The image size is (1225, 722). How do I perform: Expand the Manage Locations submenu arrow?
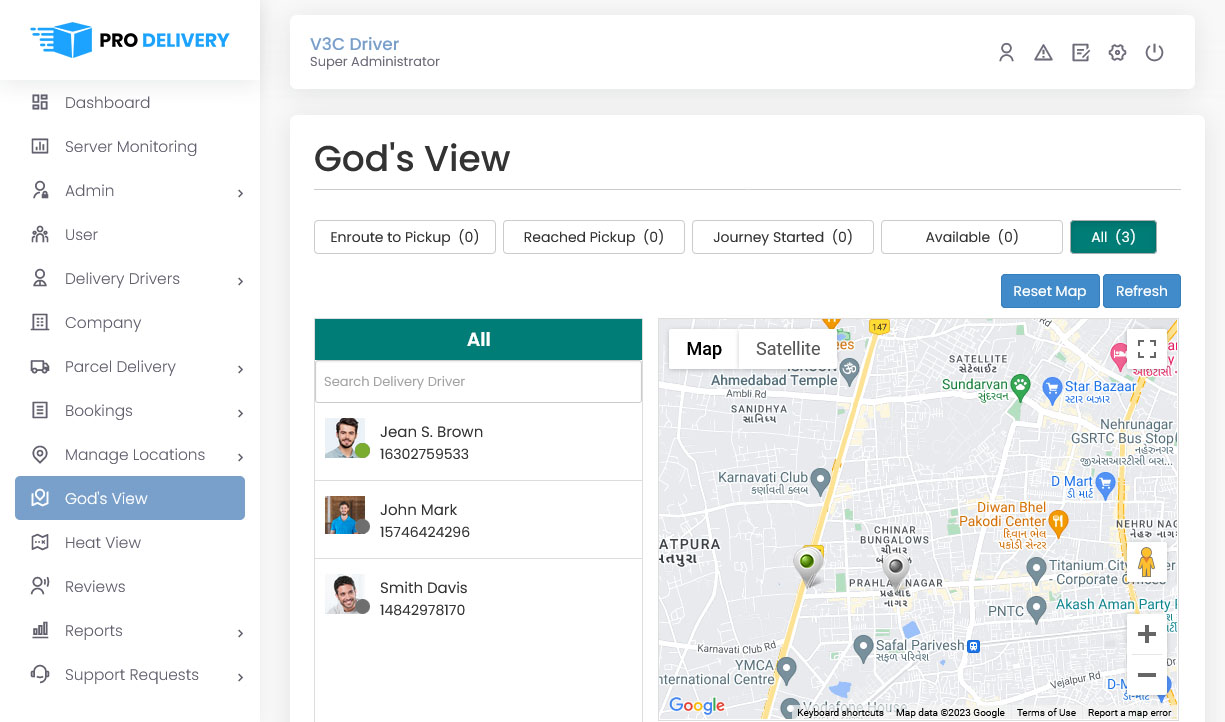pyautogui.click(x=240, y=457)
